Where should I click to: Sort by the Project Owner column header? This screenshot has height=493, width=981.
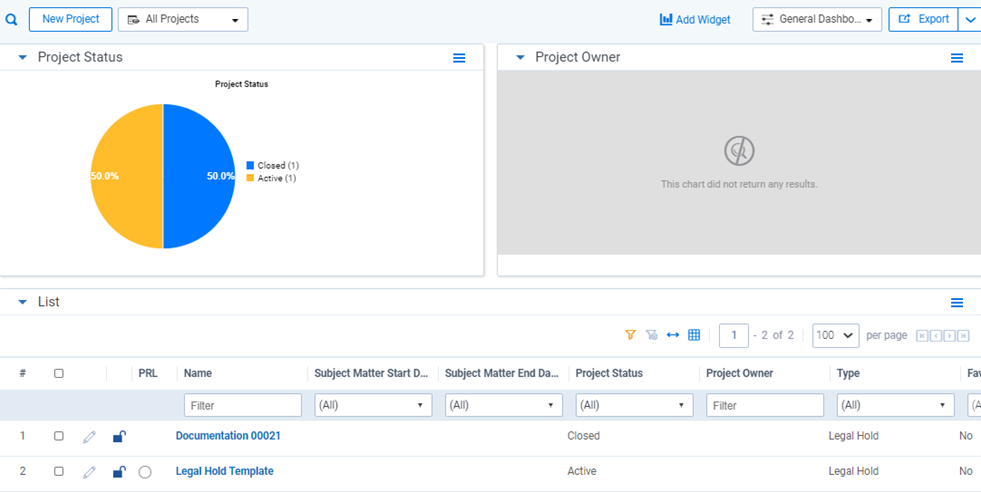740,374
